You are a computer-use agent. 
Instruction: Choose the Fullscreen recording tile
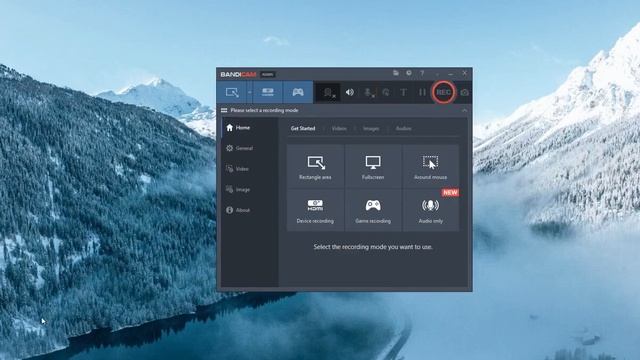click(373, 166)
